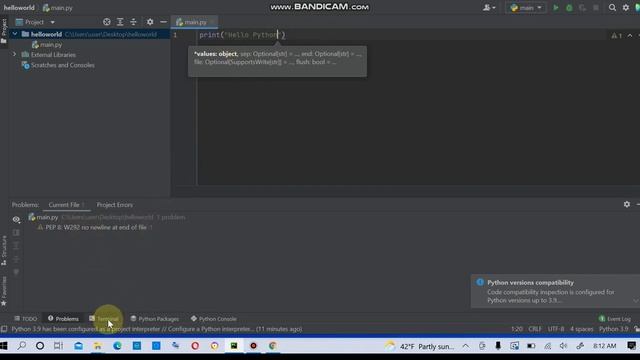Open the Problems tool window tab
640x360 pixels.
click(x=63, y=319)
